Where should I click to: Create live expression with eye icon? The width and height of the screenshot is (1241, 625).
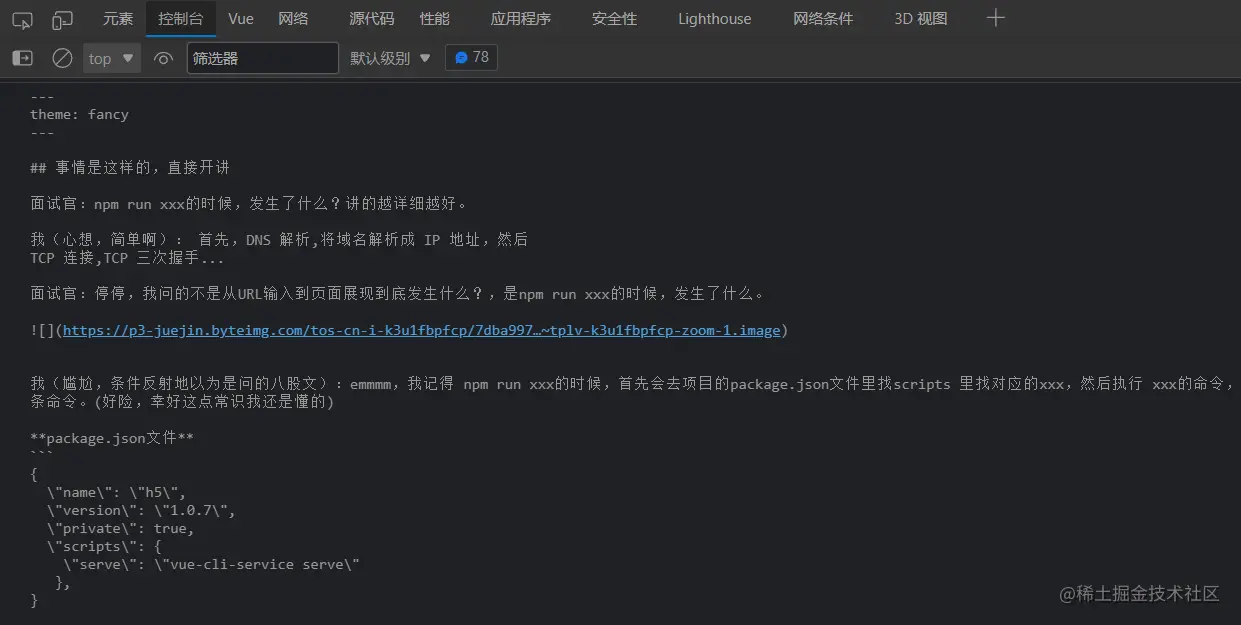point(163,58)
